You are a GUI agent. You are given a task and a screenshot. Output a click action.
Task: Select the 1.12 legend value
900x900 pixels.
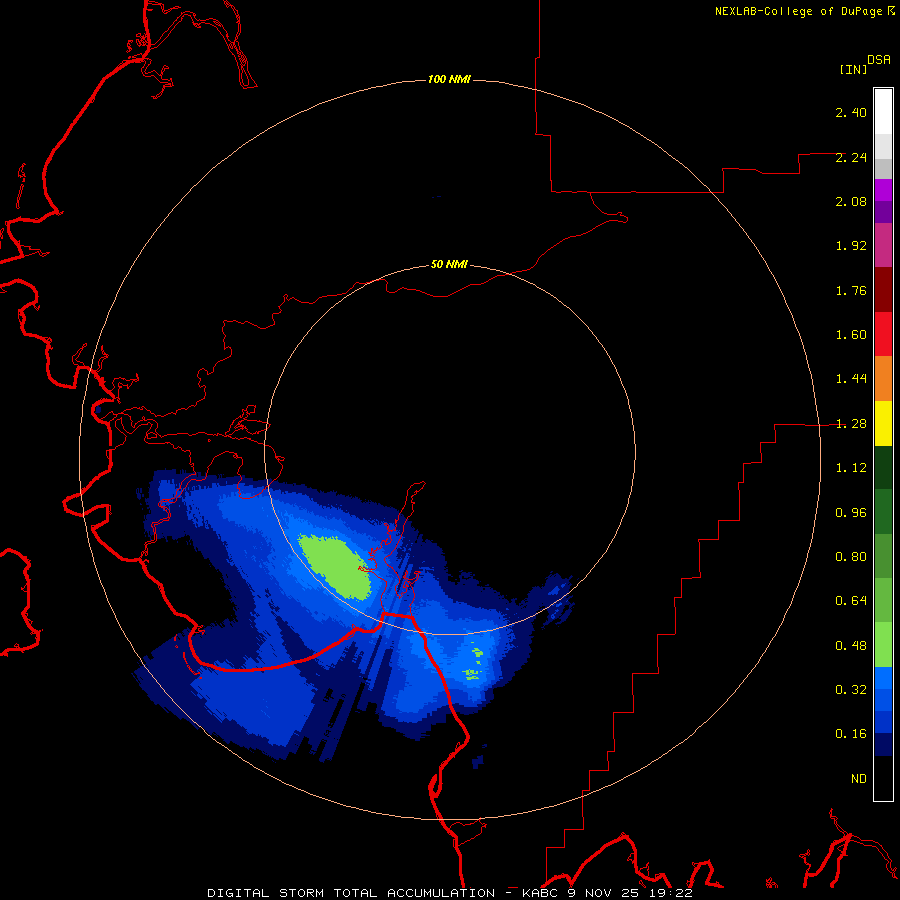point(851,468)
